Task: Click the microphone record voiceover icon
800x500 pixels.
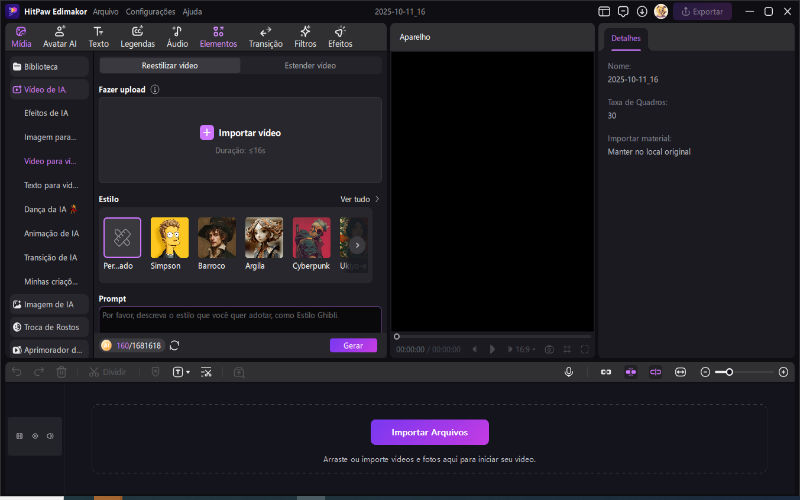Action: pos(568,372)
